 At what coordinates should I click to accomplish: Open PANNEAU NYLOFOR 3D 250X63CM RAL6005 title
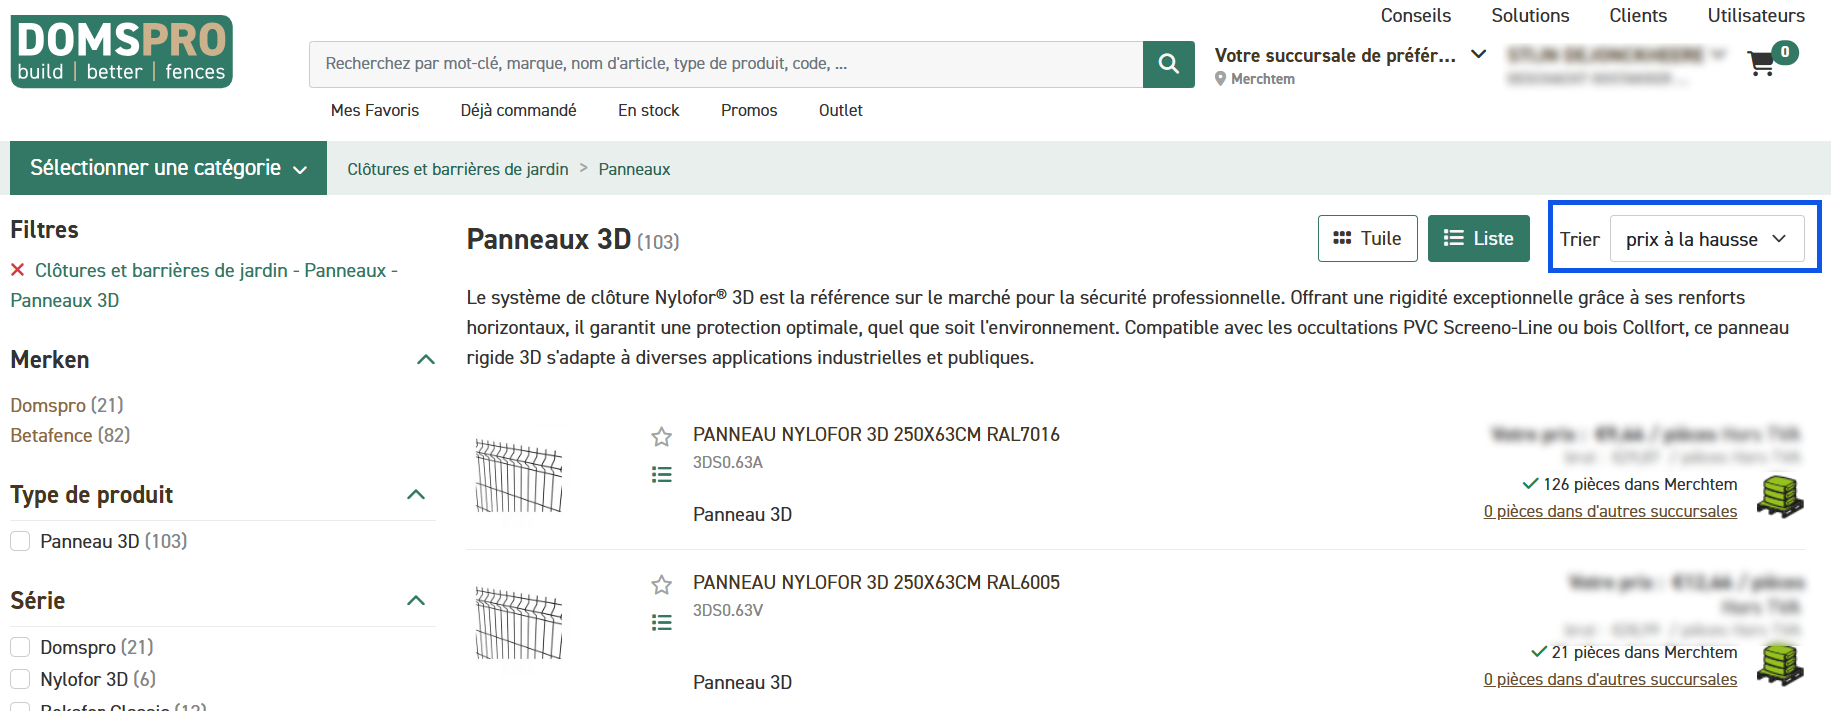click(x=876, y=582)
